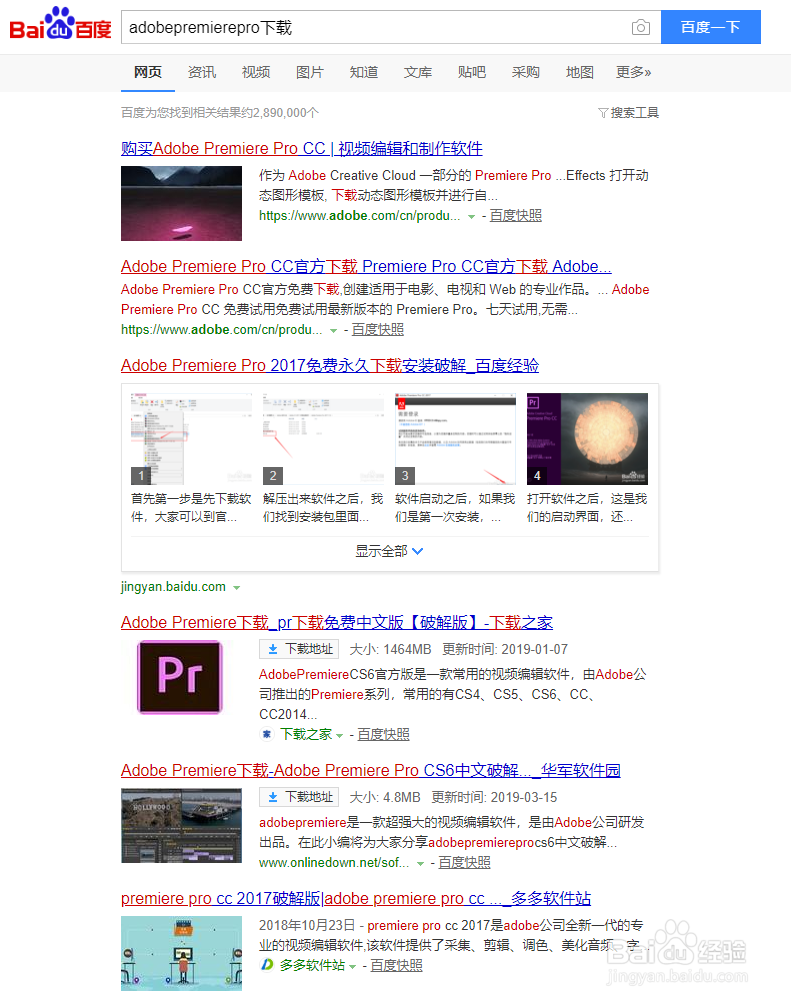Switch to the 知道 tab

[364, 72]
